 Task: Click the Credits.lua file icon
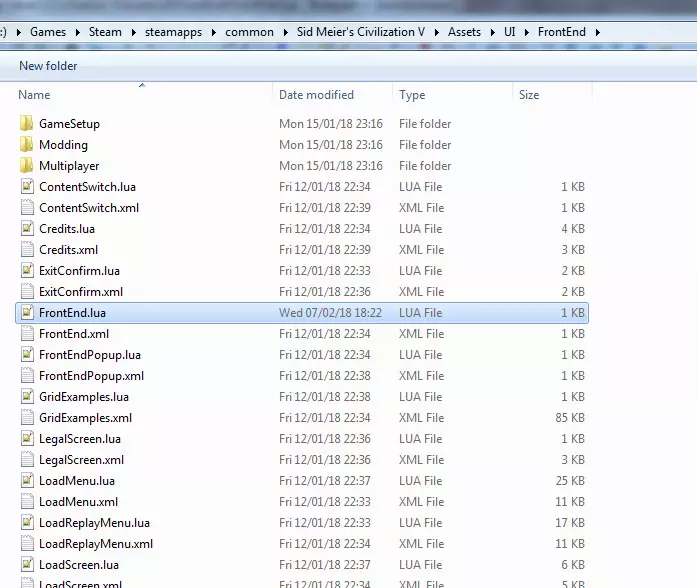click(27, 228)
